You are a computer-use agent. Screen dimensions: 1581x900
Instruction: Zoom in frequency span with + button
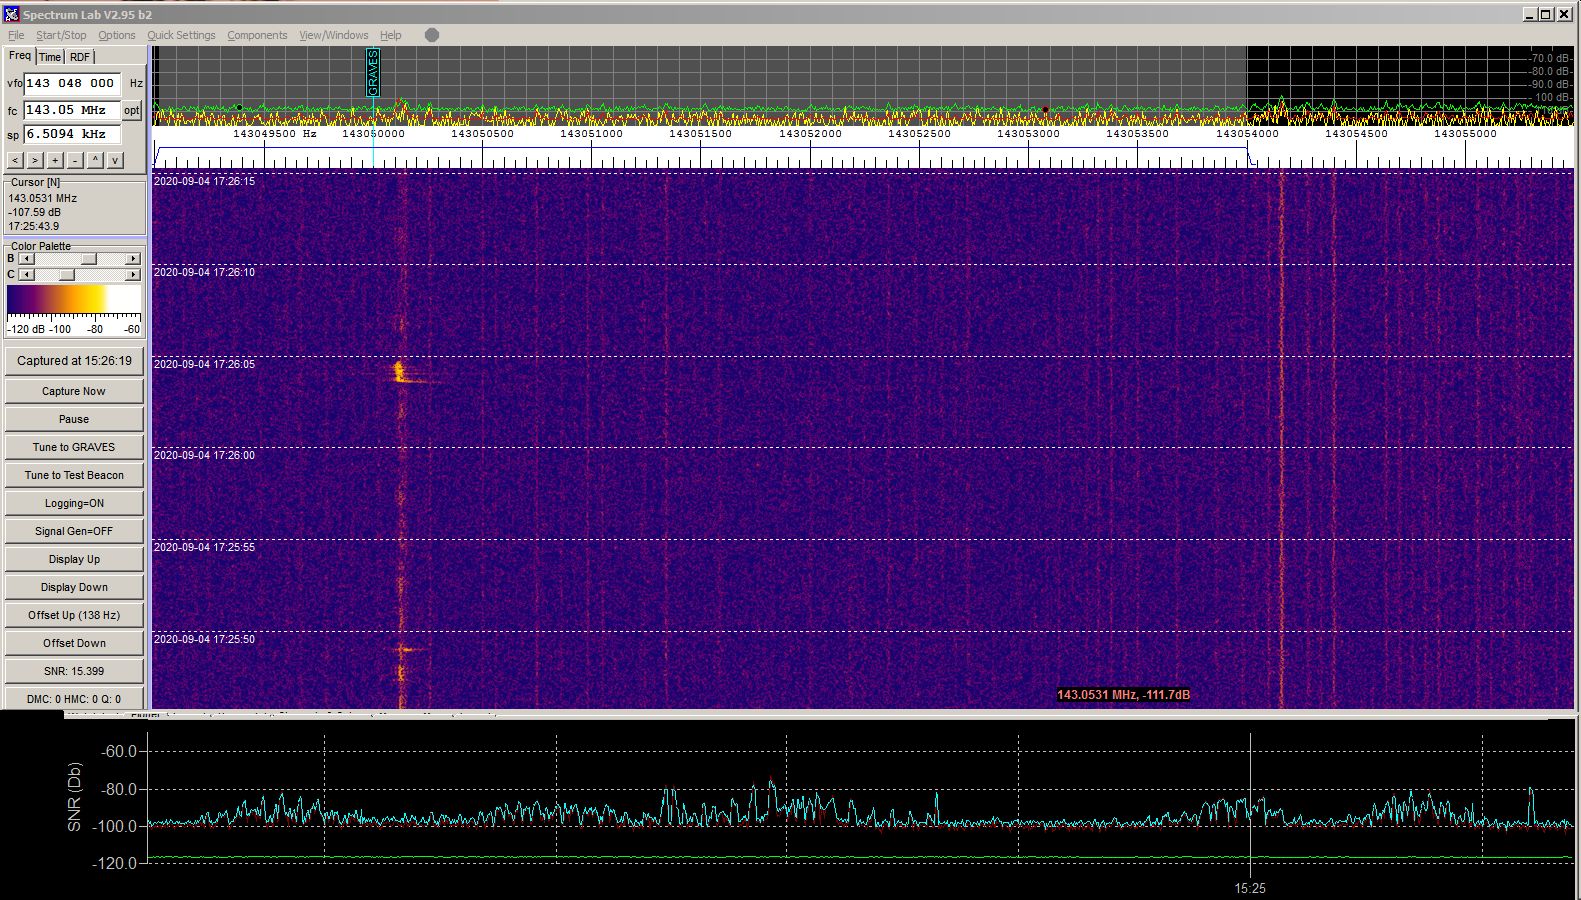pyautogui.click(x=55, y=160)
